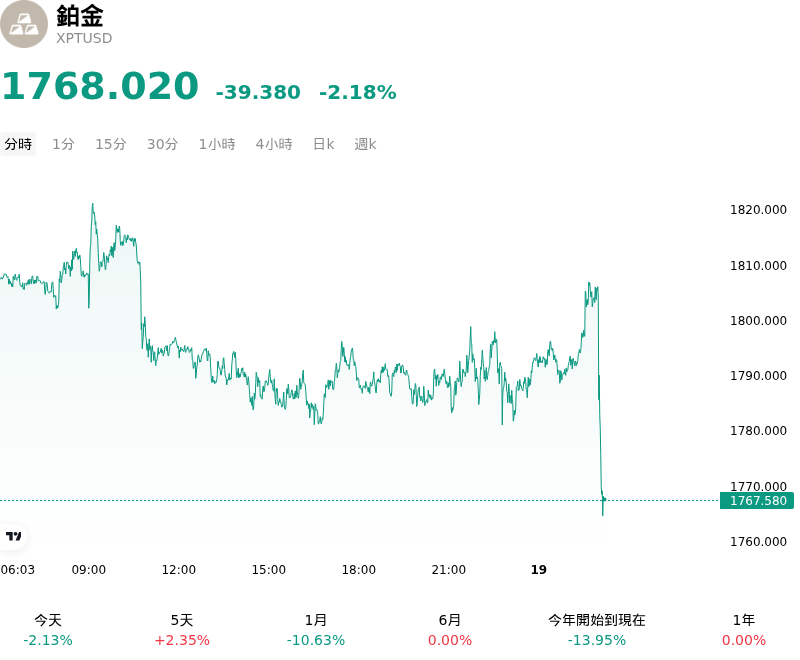
Task: Select the 1年 performance period
Action: coord(744,630)
